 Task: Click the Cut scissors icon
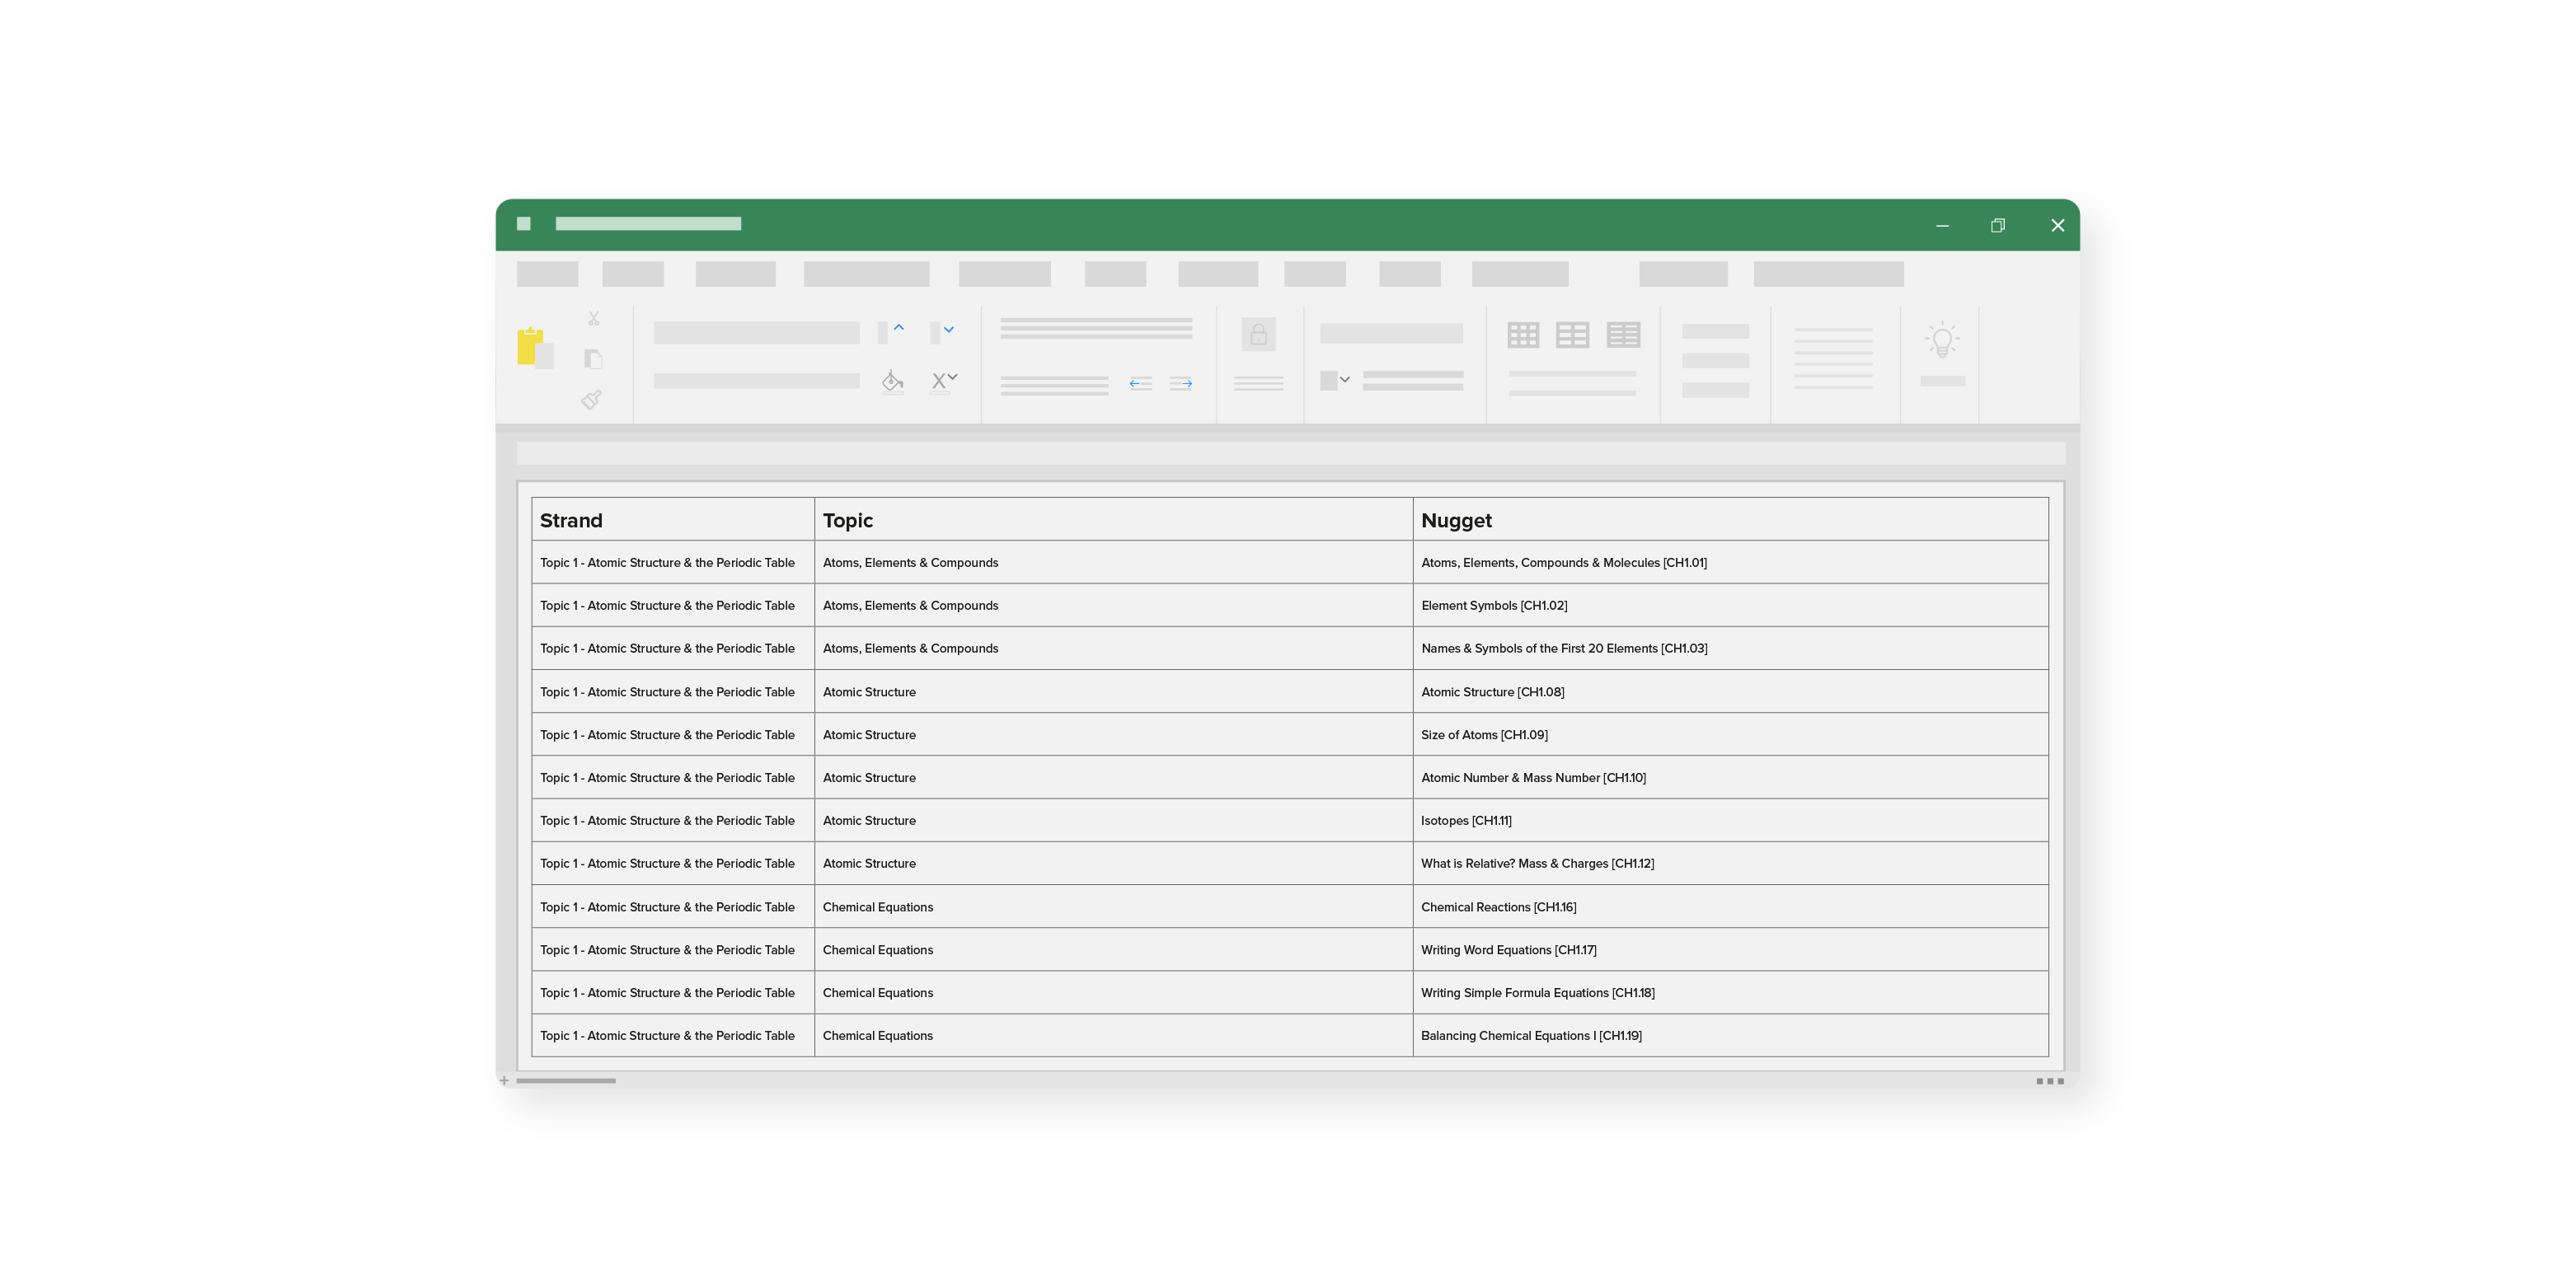pyautogui.click(x=594, y=318)
